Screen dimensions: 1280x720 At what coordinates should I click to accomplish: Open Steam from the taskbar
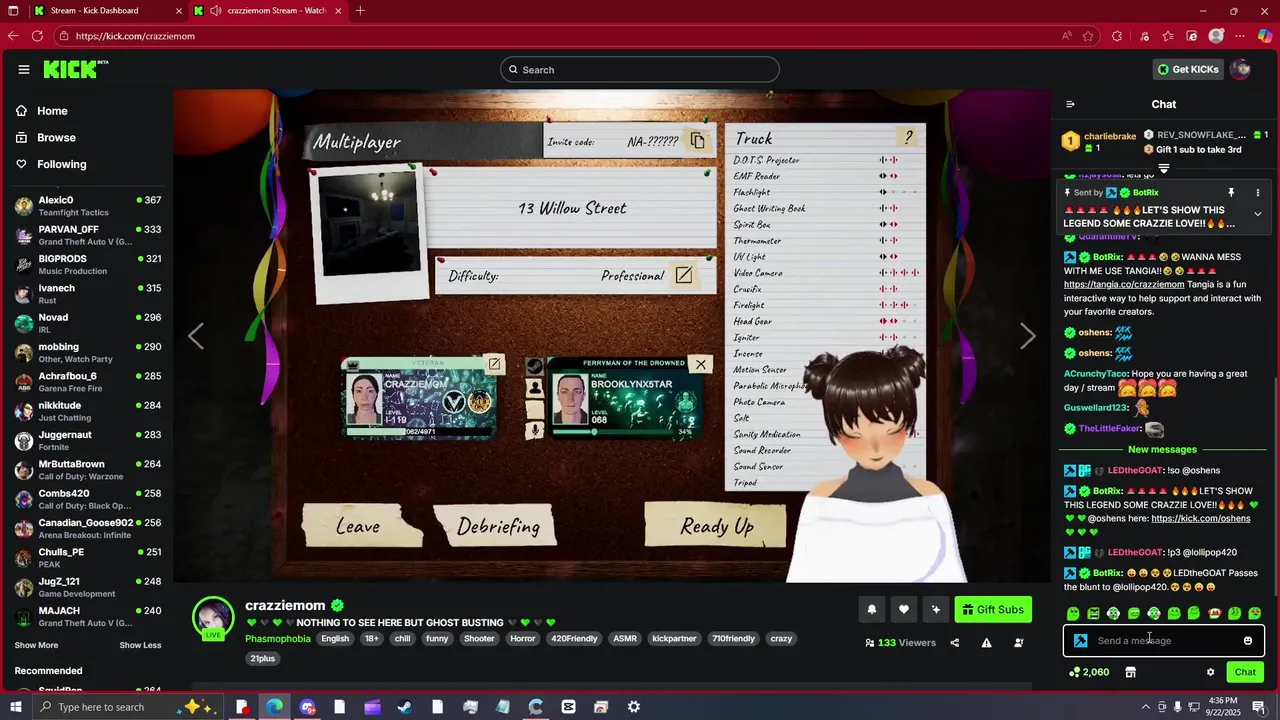405,707
